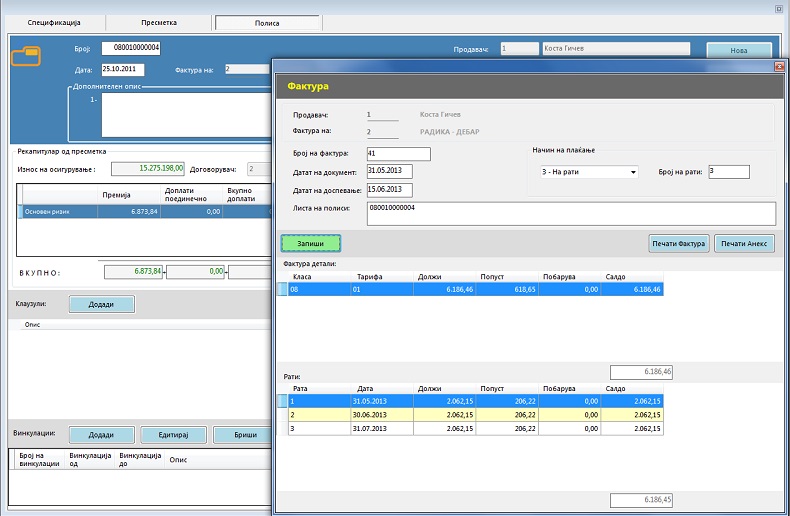790x516 pixels.
Task: Click the Премија column header
Action: click(x=129, y=195)
